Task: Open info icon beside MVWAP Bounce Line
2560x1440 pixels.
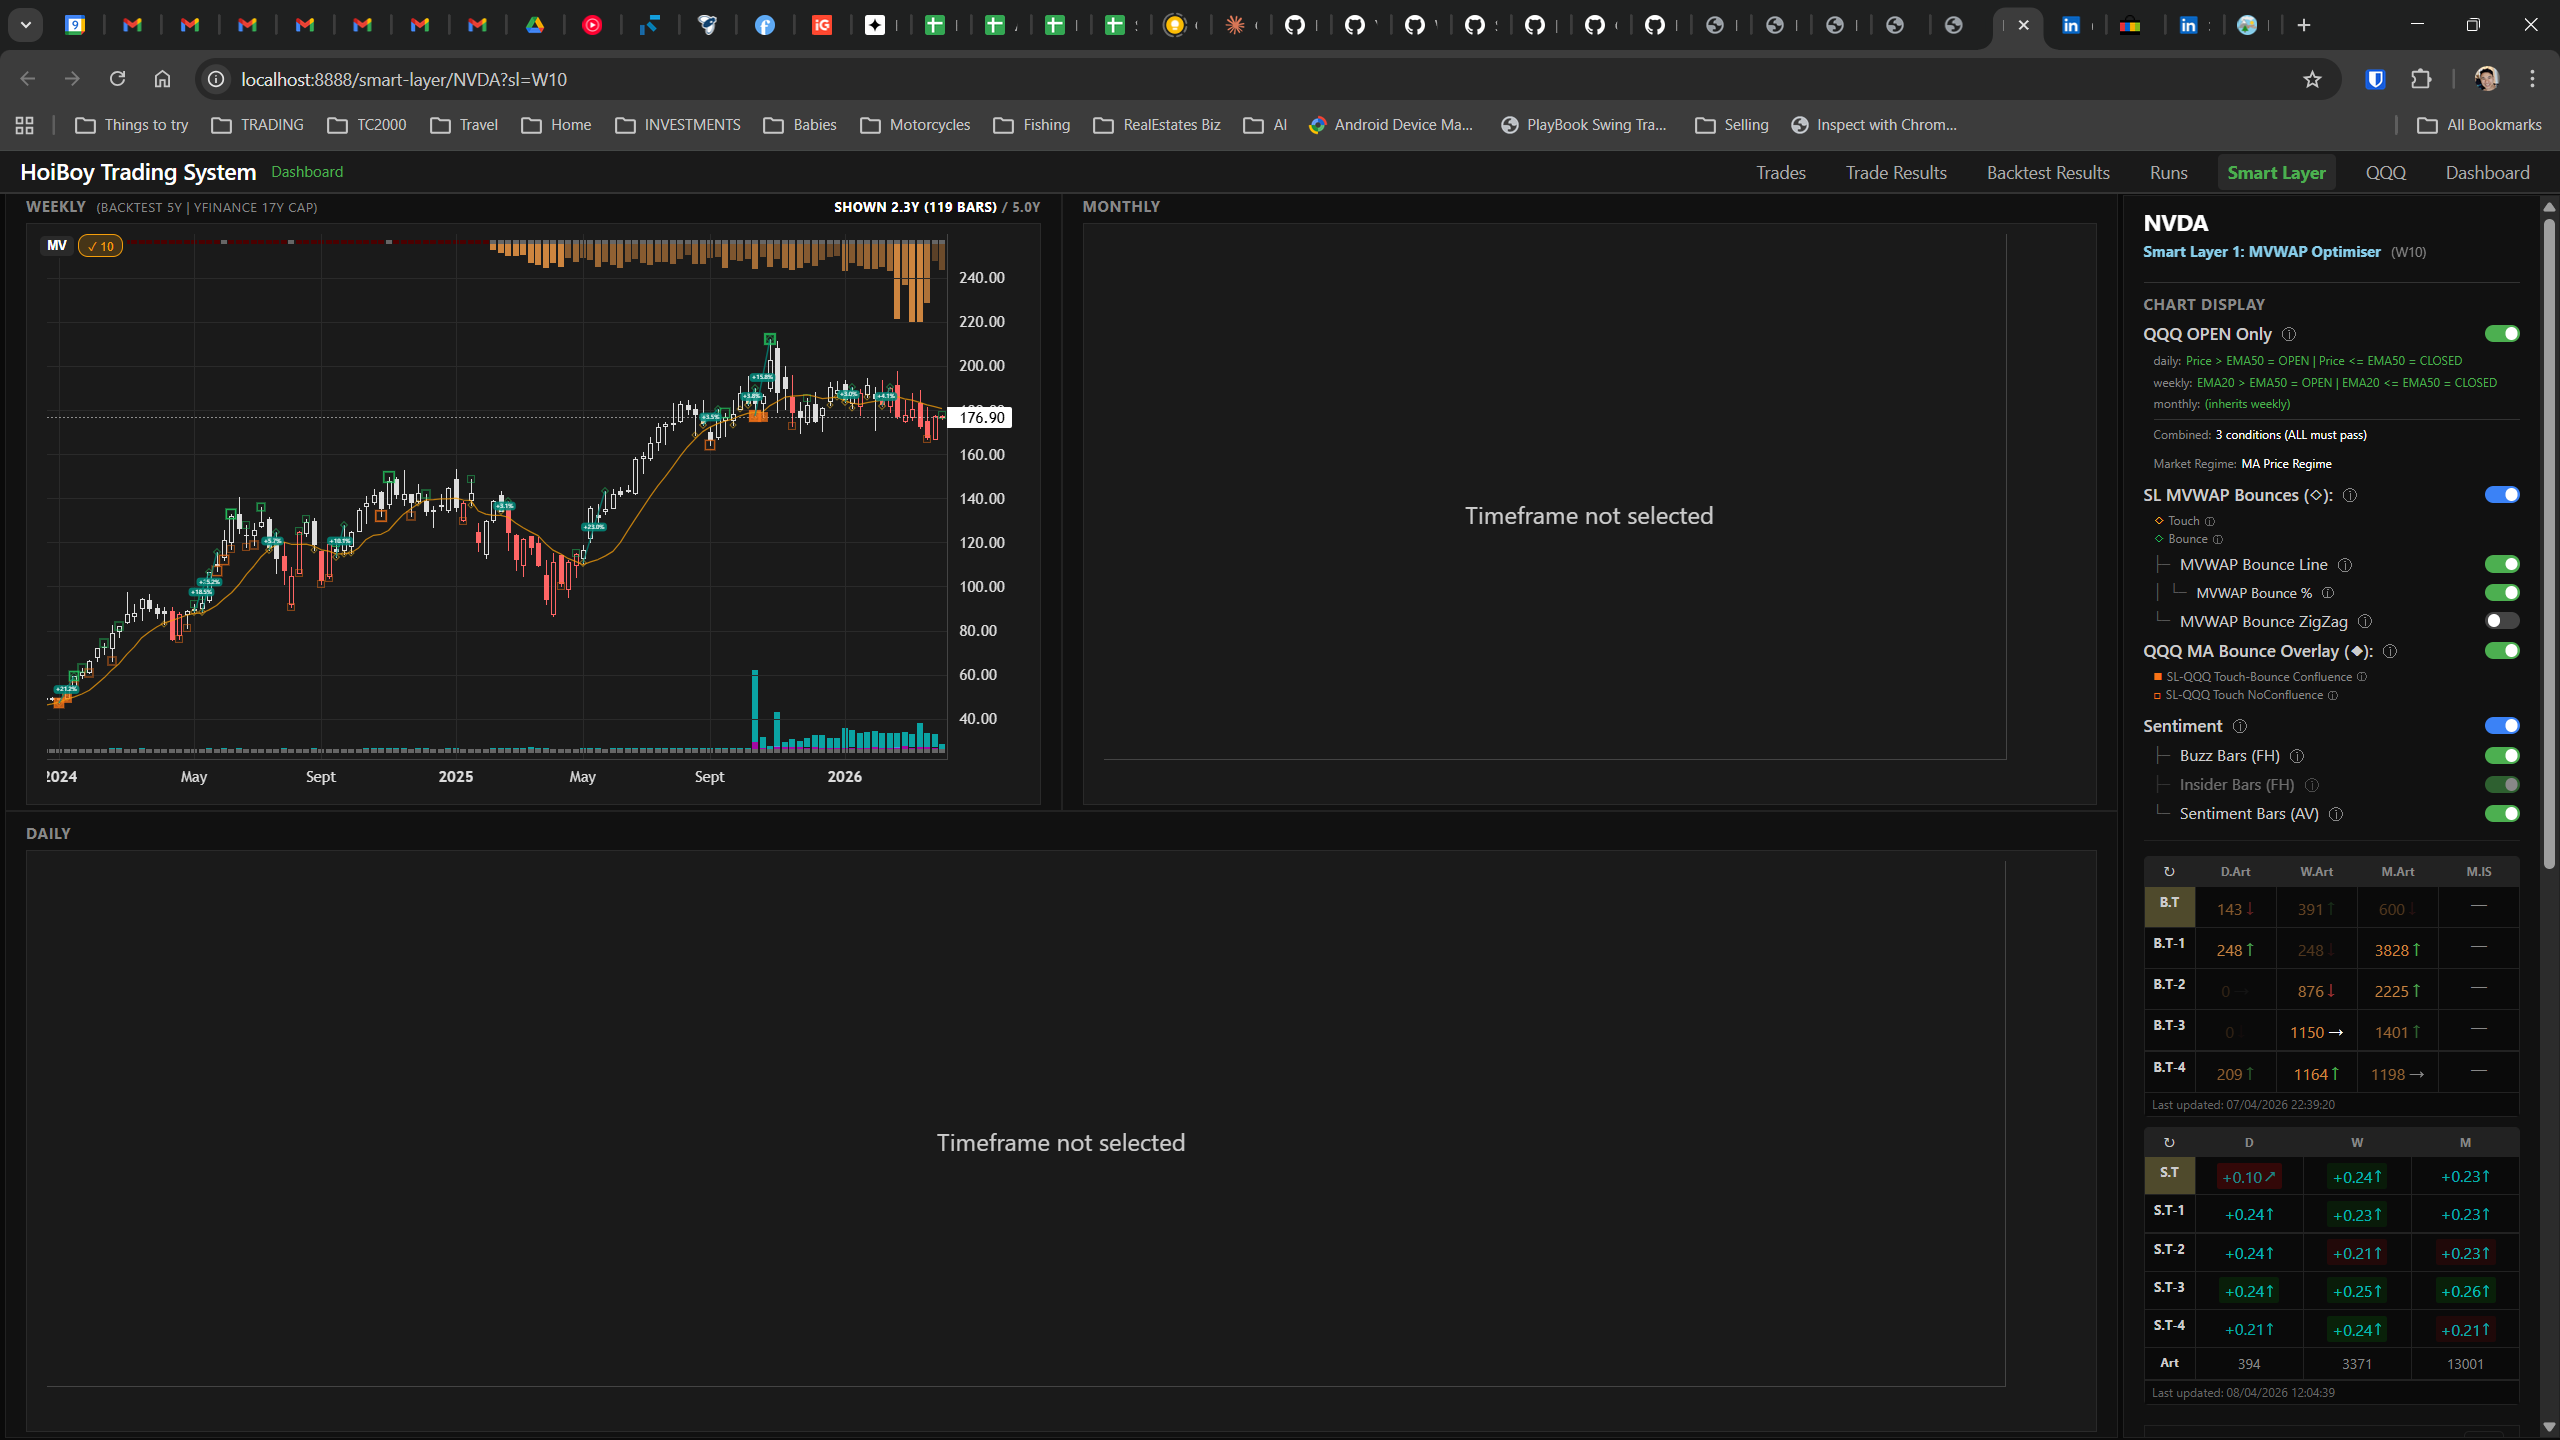Action: 2345,565
